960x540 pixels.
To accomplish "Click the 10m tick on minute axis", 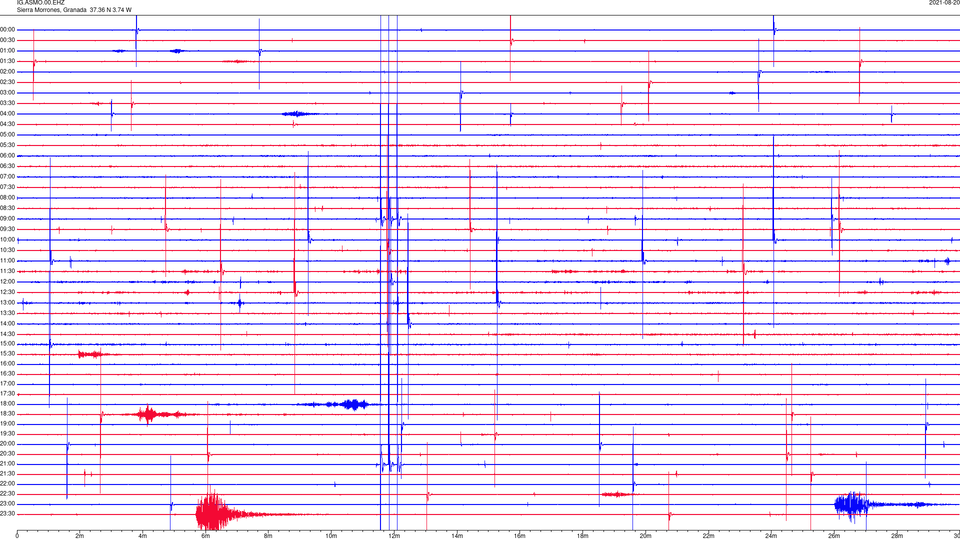I will coord(331,536).
